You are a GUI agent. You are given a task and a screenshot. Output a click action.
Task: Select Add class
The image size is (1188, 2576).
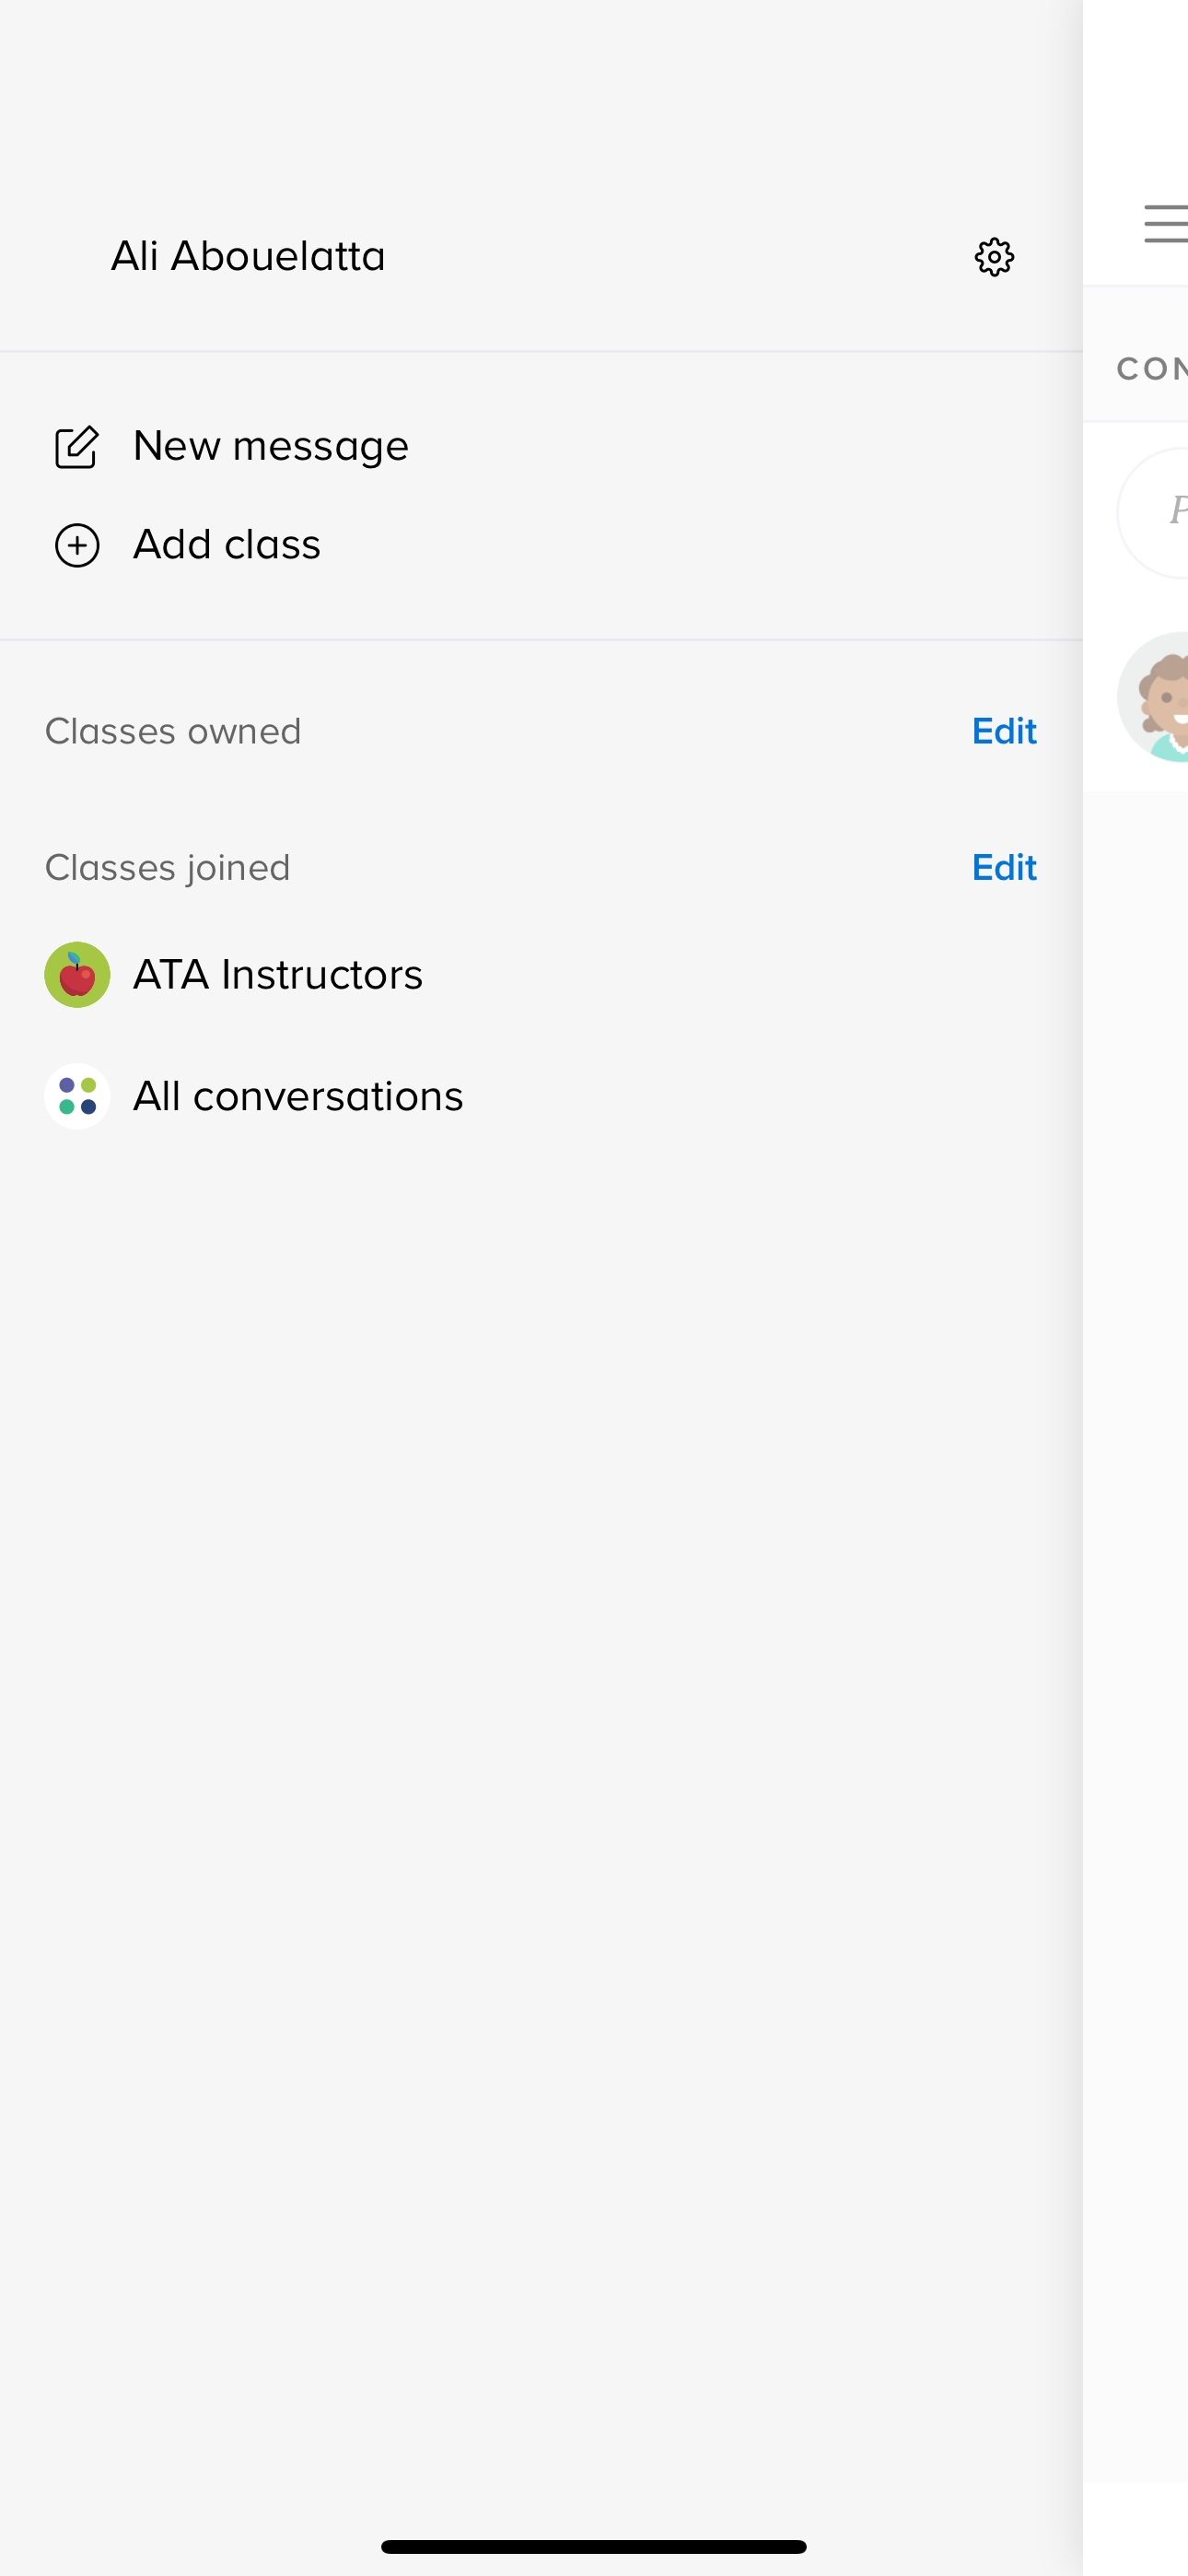point(226,545)
